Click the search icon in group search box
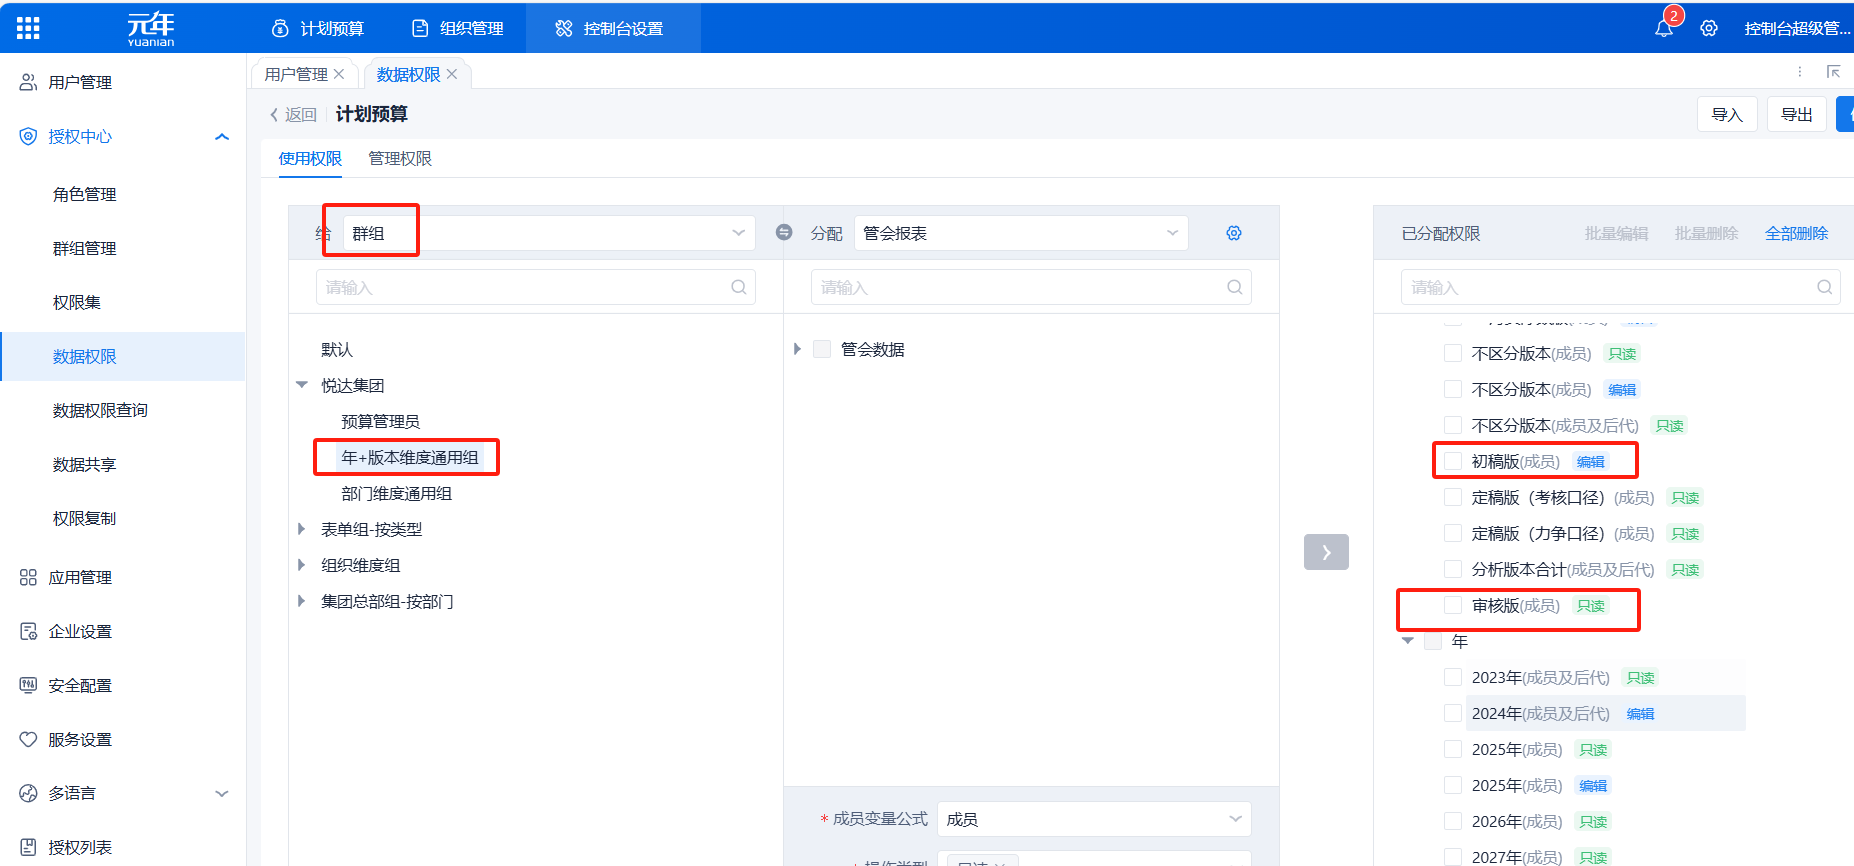1854x866 pixels. [738, 288]
